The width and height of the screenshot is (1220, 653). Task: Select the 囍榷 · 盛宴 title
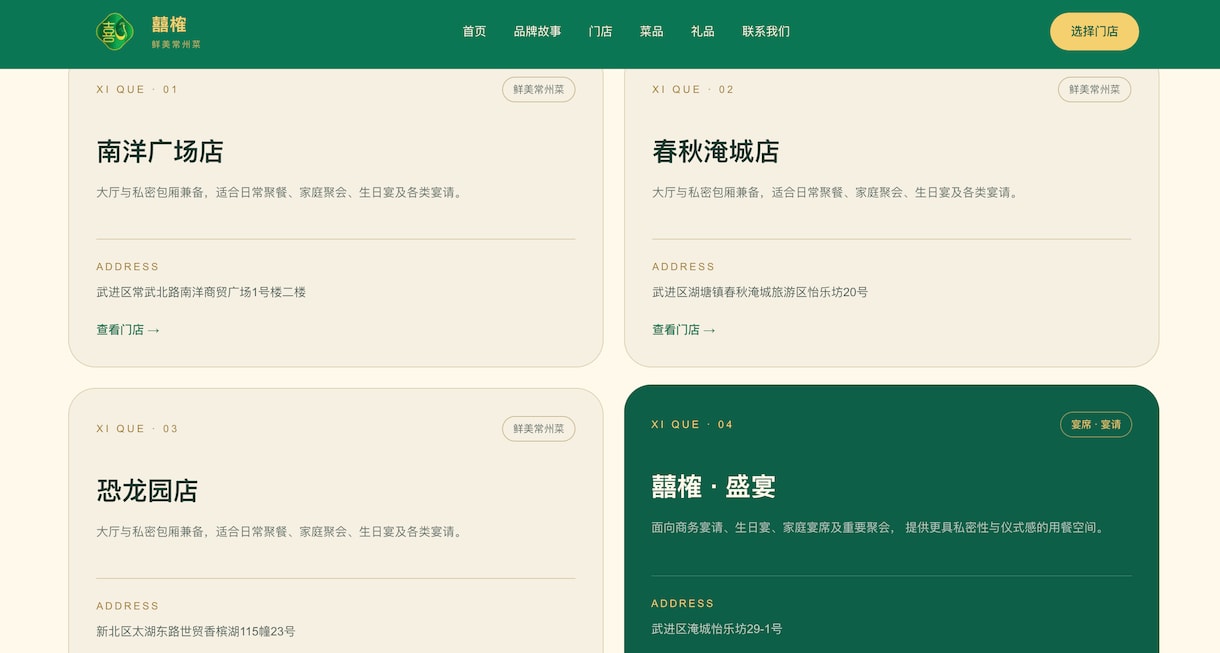(713, 486)
